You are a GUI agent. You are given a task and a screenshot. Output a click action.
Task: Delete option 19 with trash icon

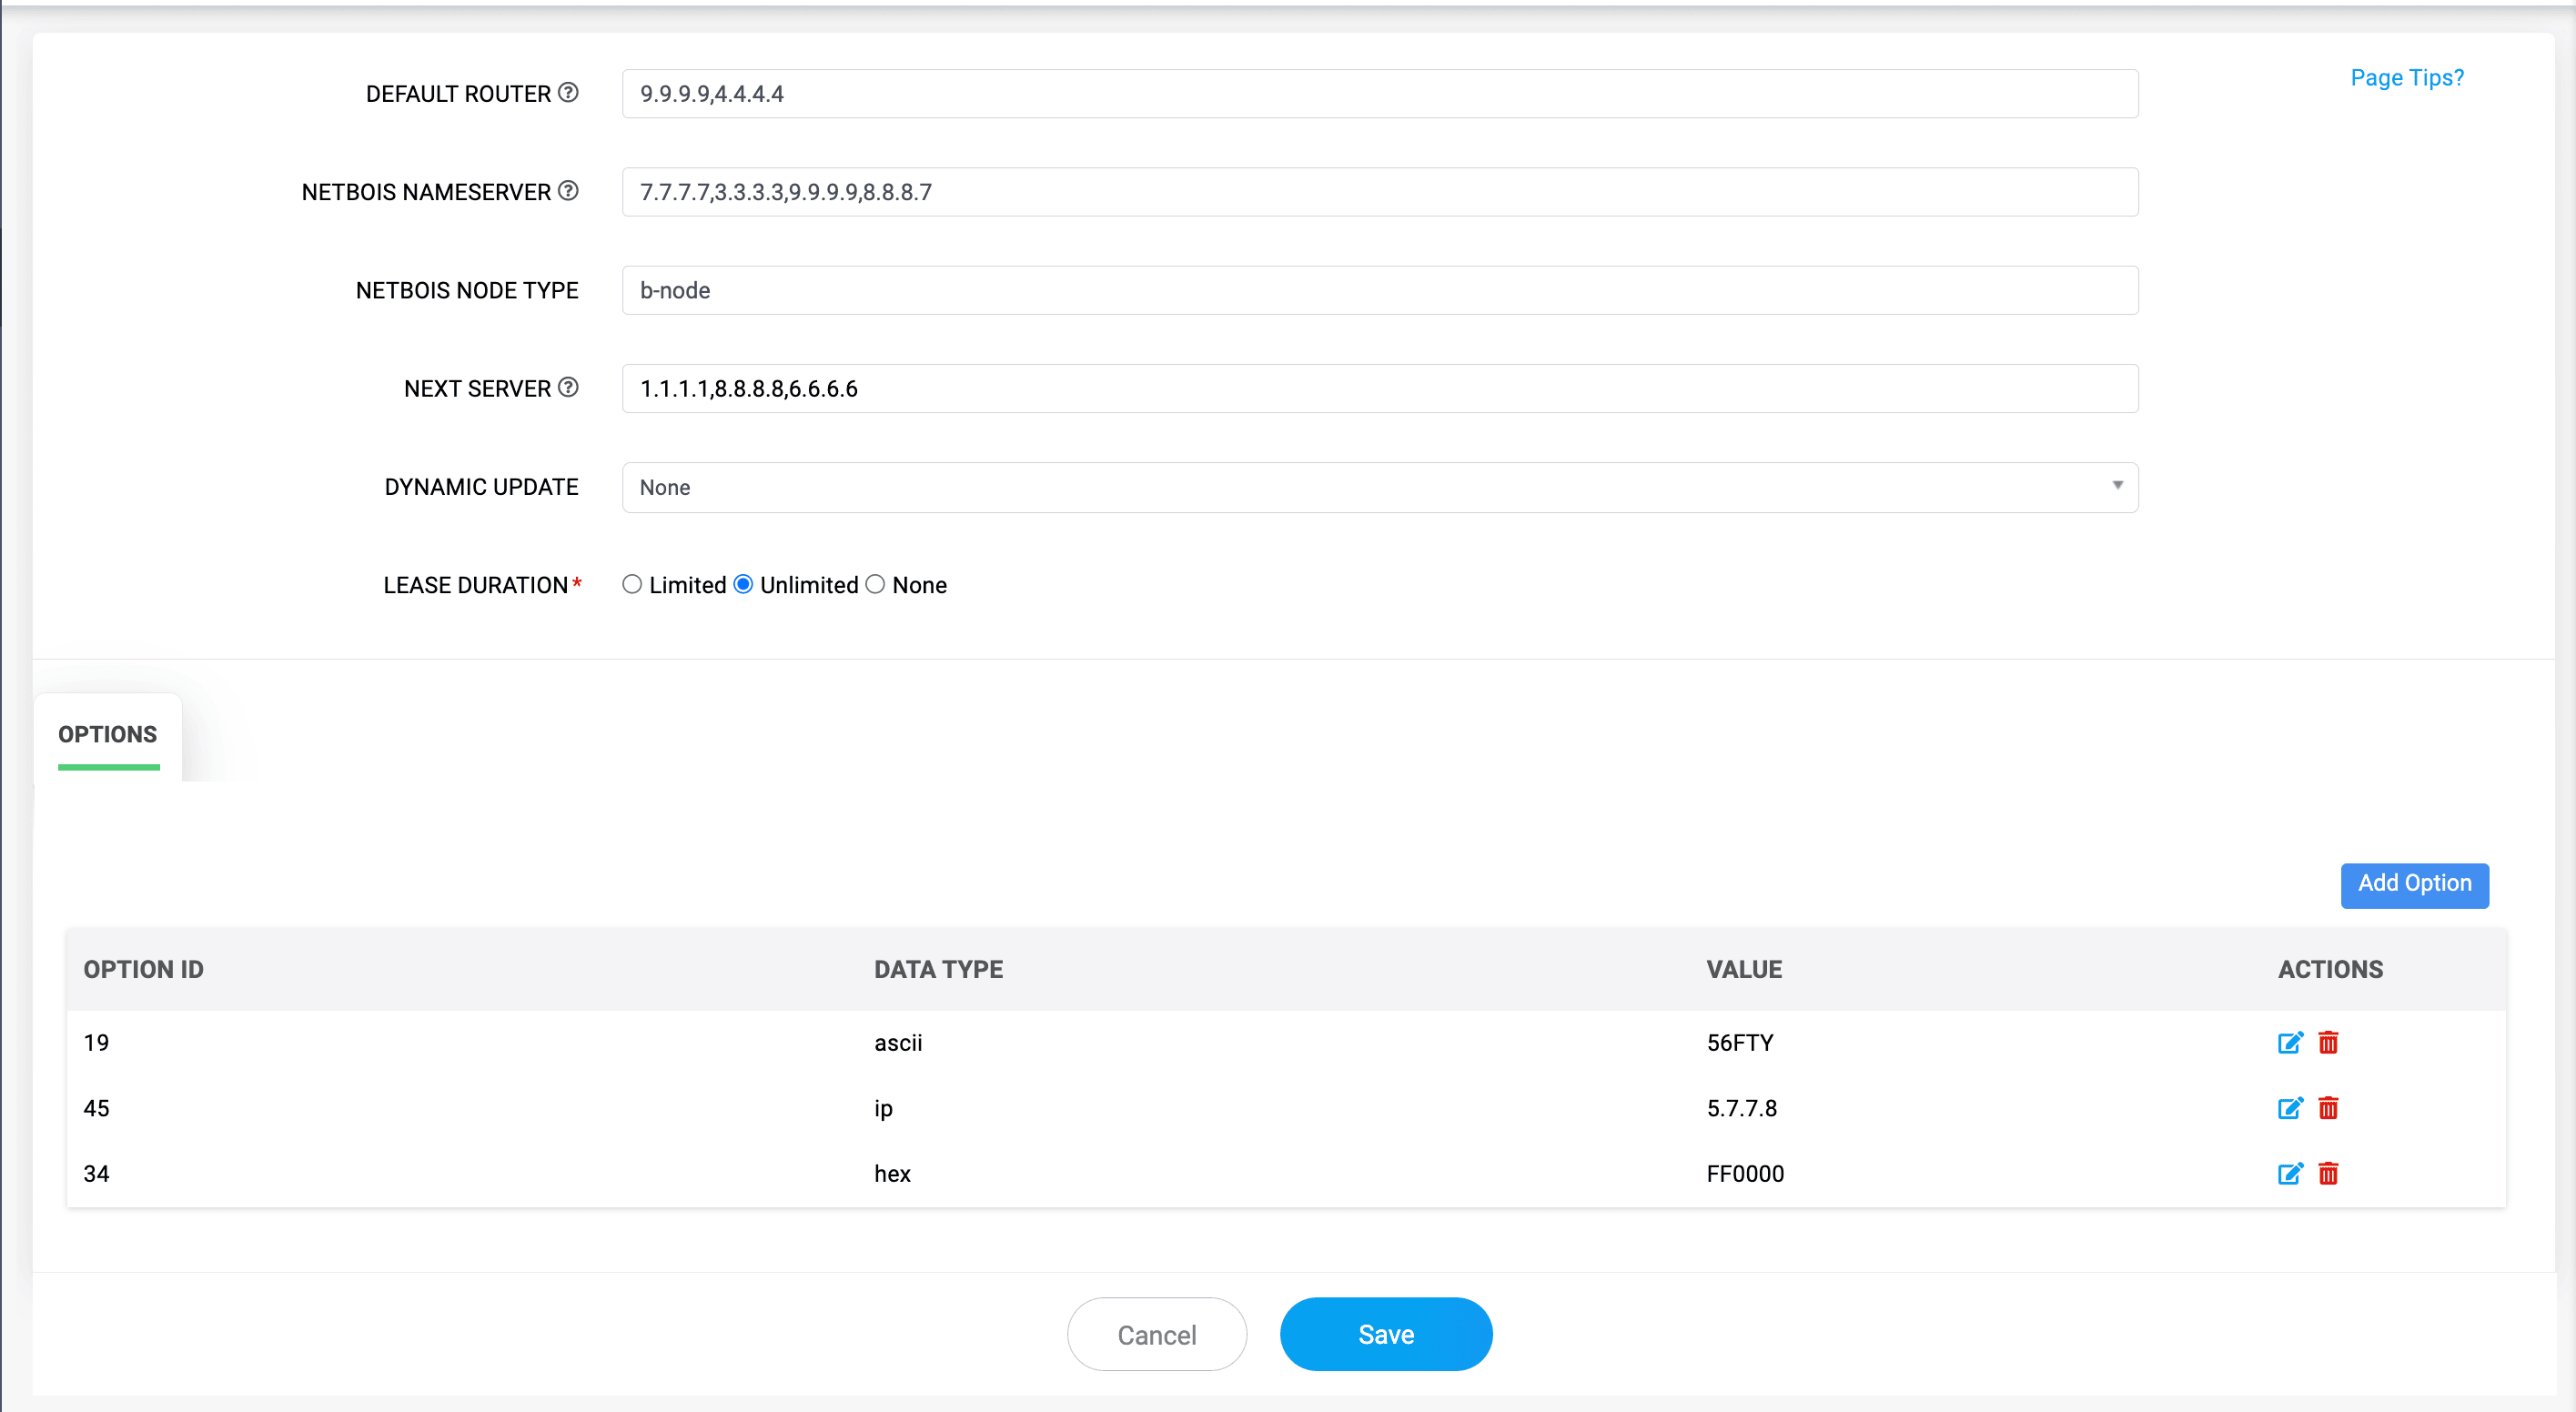[2328, 1043]
